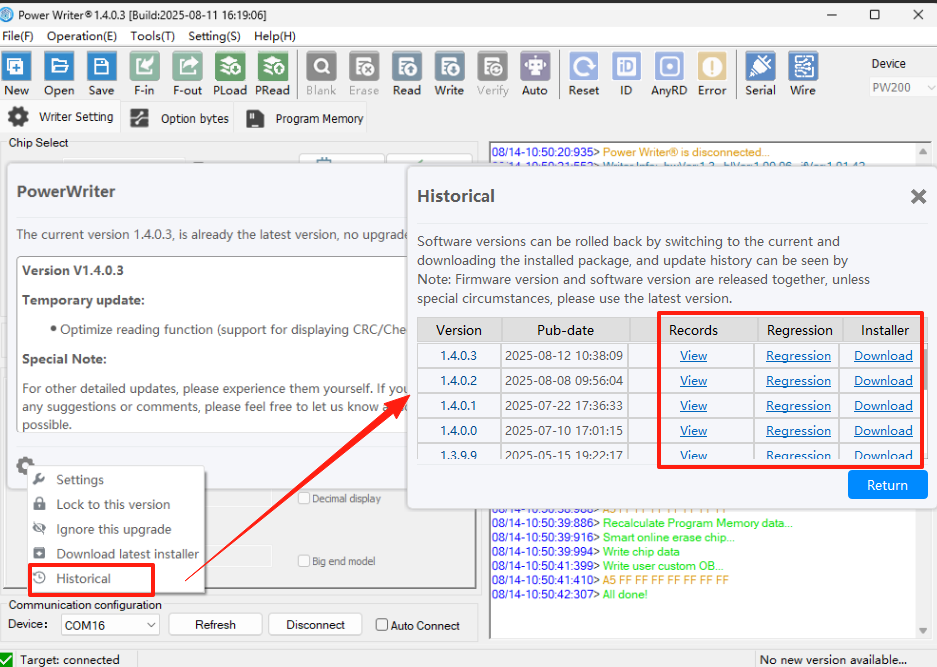Click the F-in firmware import icon
The height and width of the screenshot is (667, 937).
144,74
